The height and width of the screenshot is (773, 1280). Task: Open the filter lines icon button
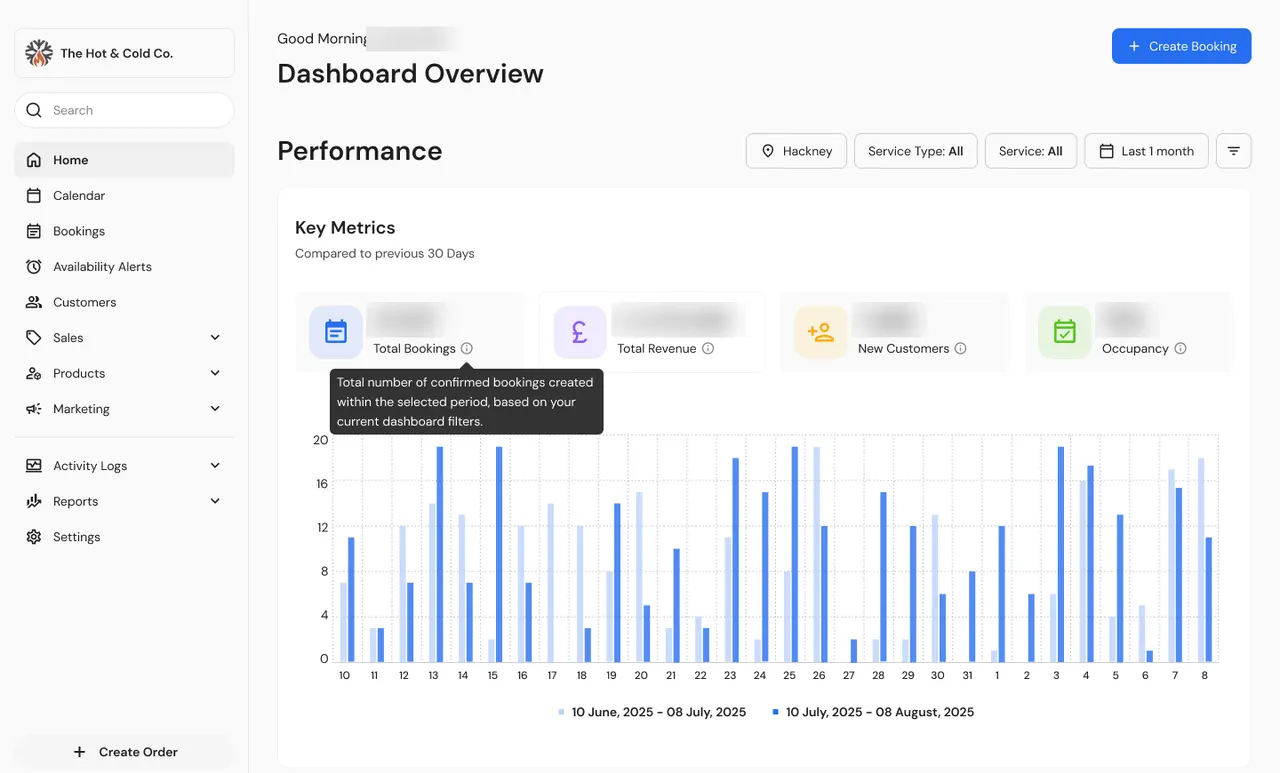pyautogui.click(x=1234, y=151)
